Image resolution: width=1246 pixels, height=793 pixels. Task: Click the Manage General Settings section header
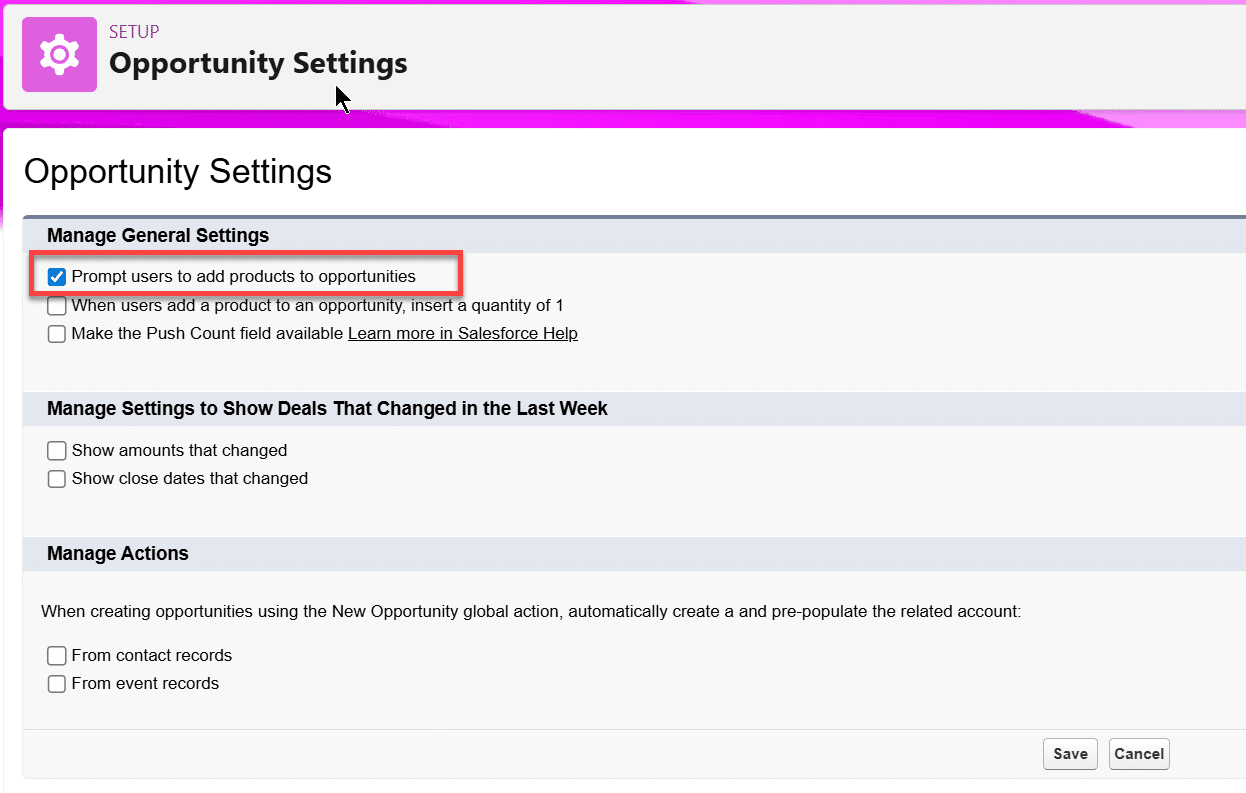click(x=158, y=236)
